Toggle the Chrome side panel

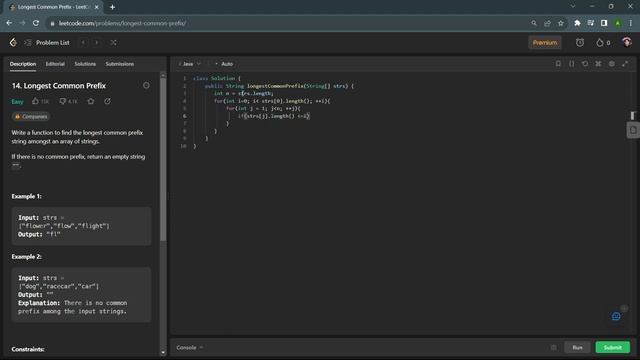pos(604,23)
